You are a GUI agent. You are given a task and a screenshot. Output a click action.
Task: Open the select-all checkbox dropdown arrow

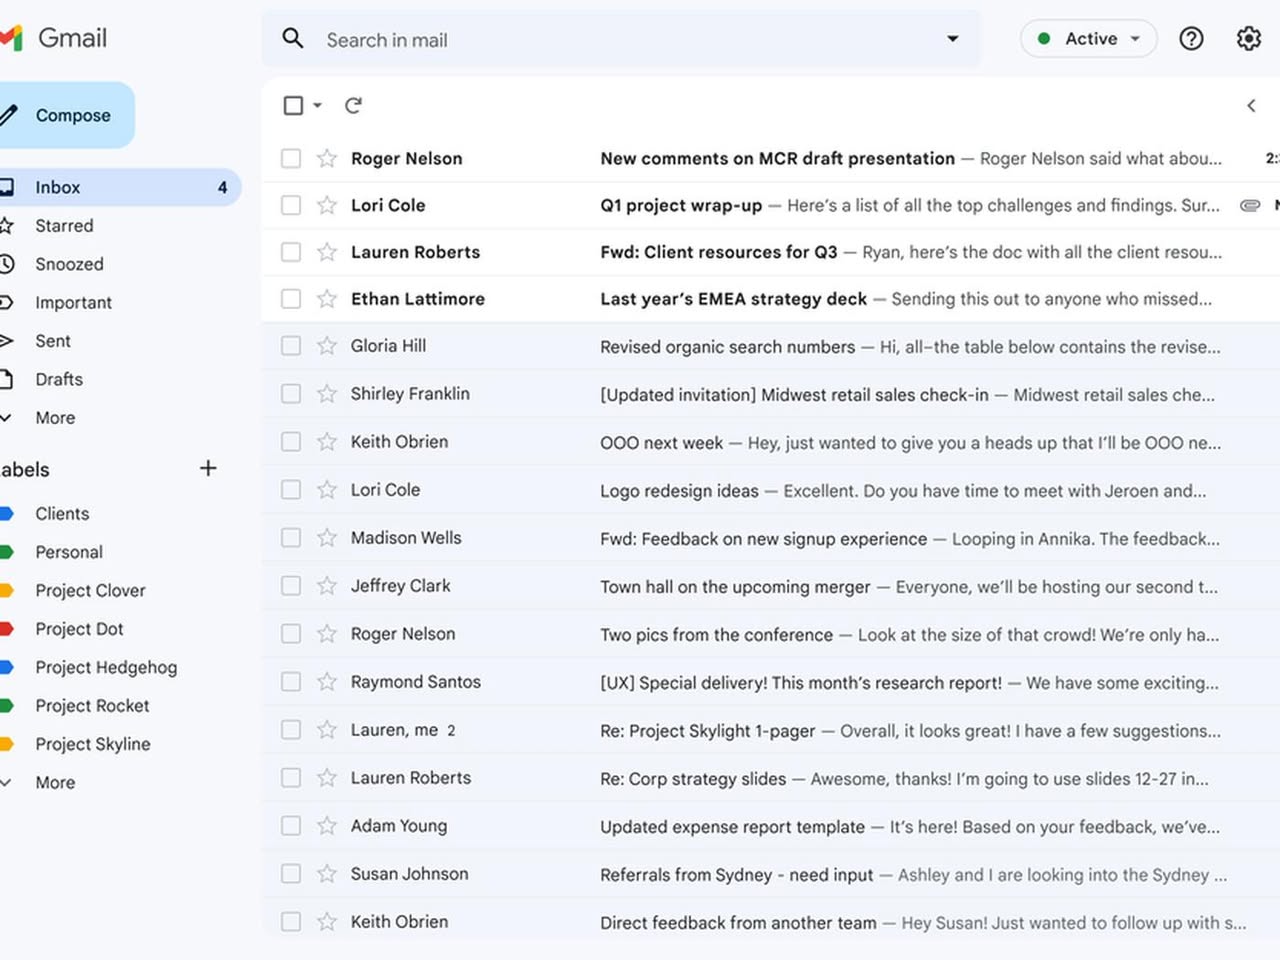318,105
